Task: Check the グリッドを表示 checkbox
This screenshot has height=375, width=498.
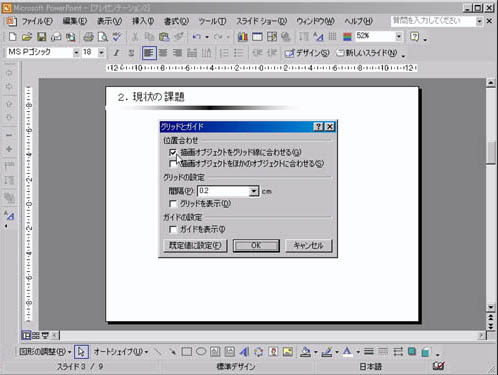Action: pyautogui.click(x=173, y=203)
